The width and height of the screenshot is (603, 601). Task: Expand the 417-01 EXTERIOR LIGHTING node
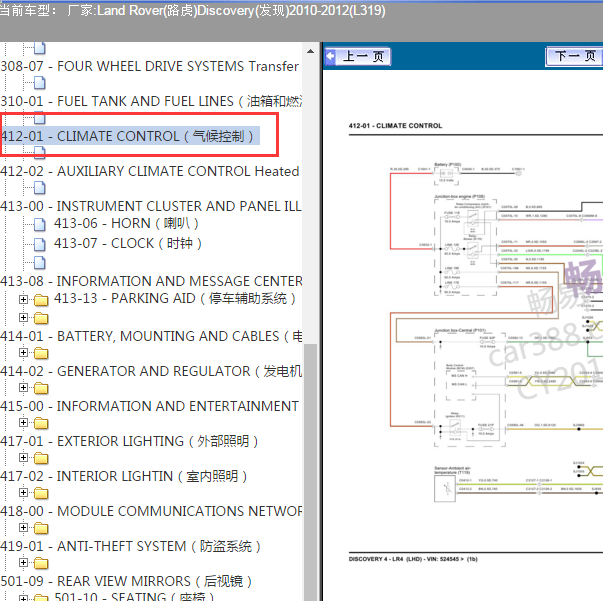(x=23, y=423)
